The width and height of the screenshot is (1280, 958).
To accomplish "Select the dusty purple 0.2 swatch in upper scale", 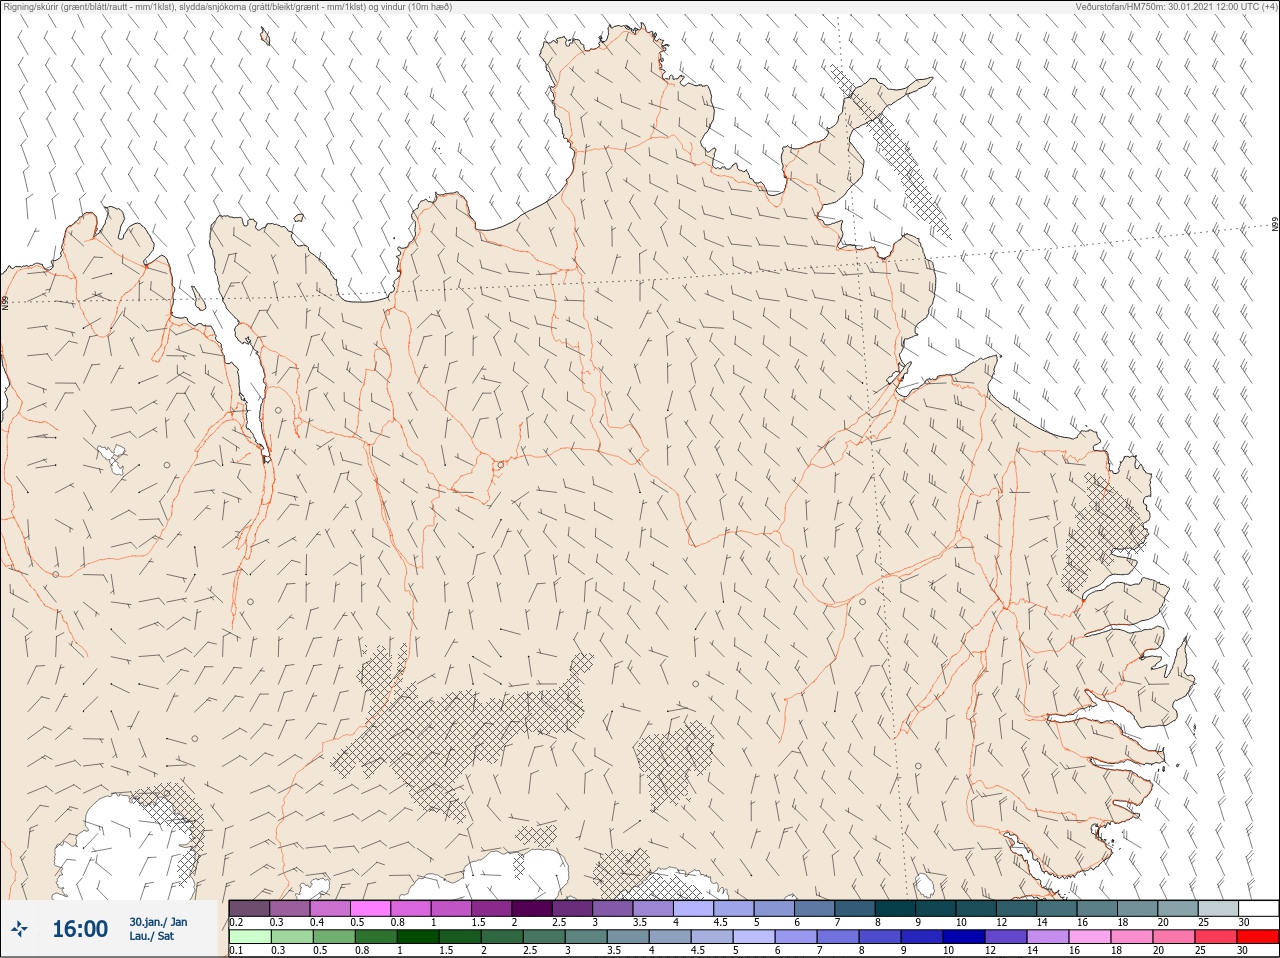I will pyautogui.click(x=249, y=908).
